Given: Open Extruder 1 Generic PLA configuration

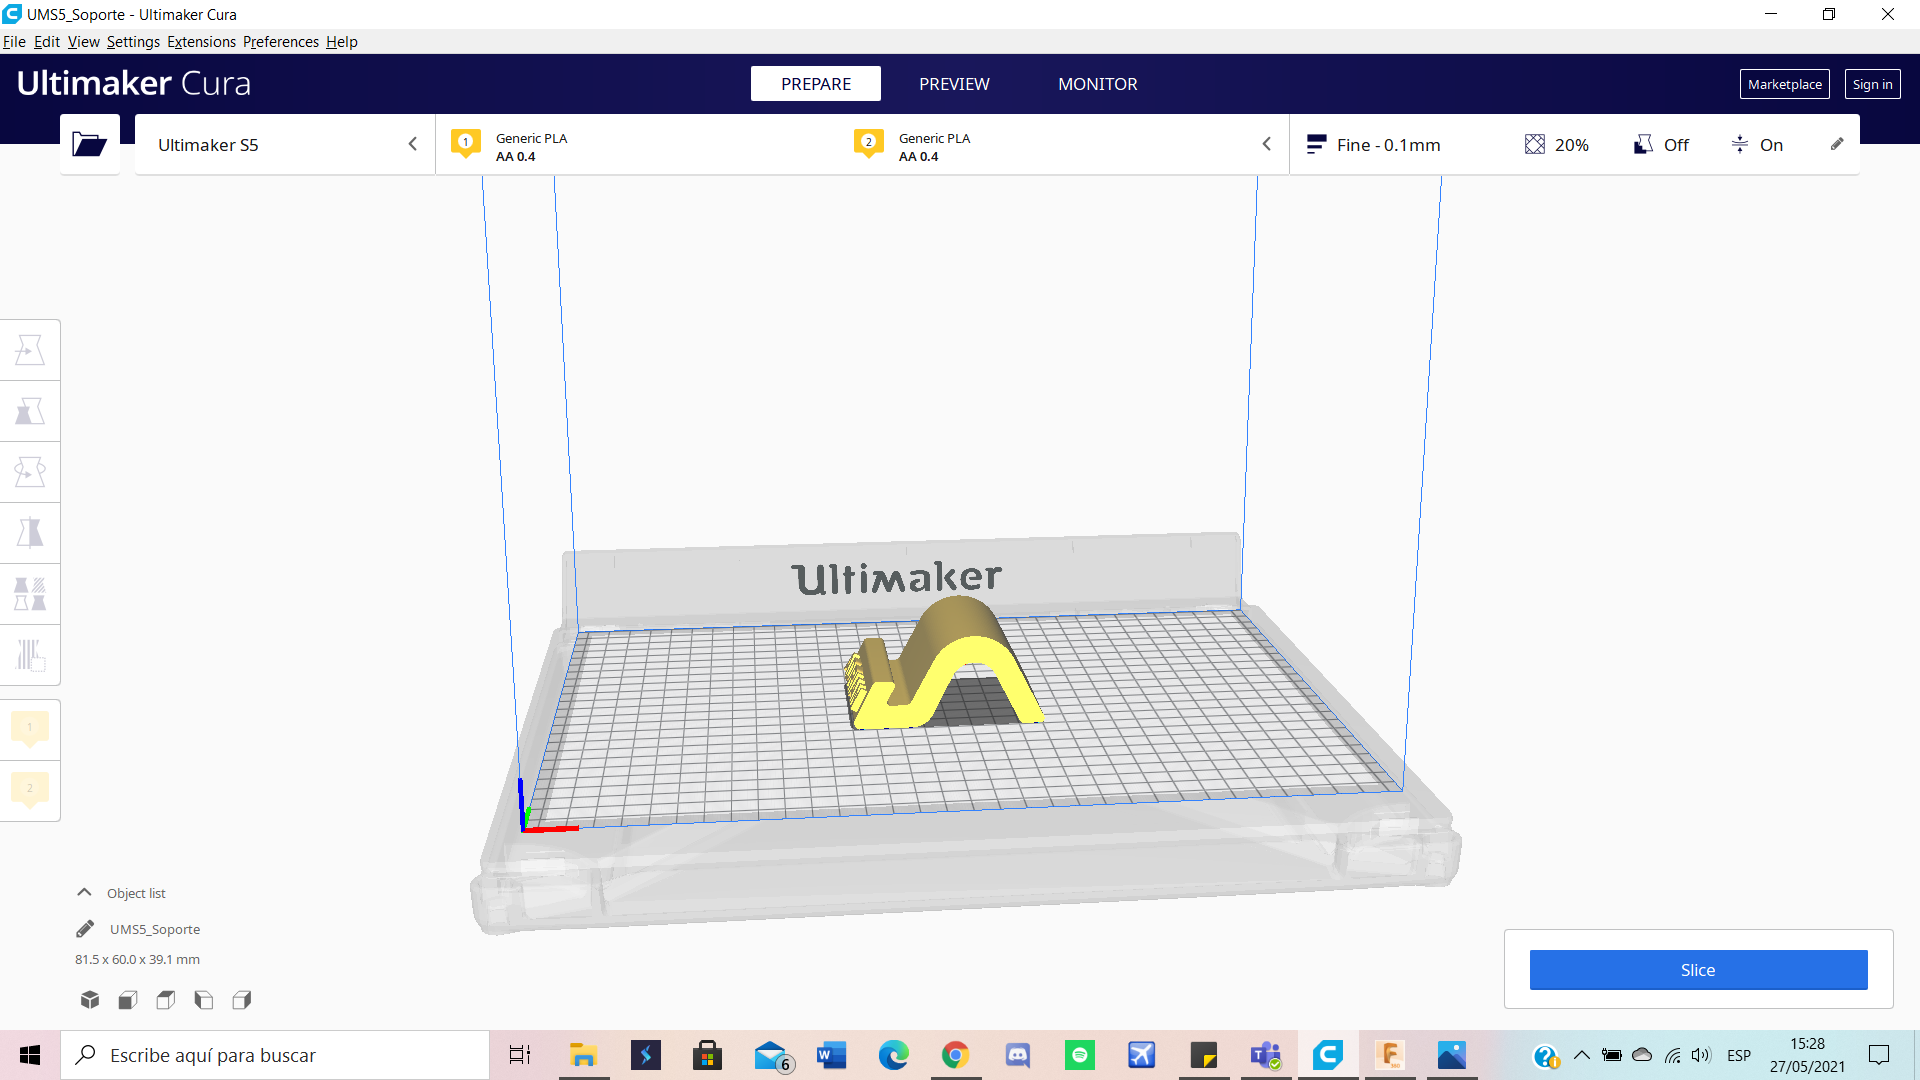Looking at the screenshot, I should pos(640,146).
